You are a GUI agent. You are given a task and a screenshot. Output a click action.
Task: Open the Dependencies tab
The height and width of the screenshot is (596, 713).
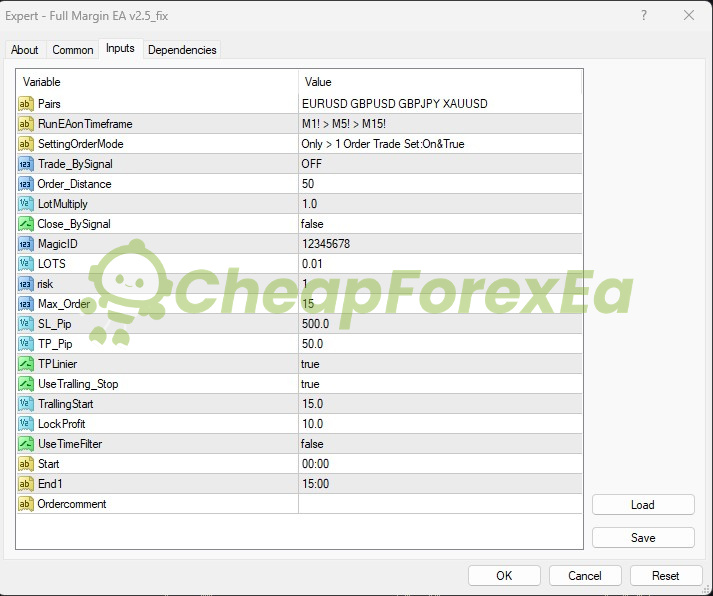coord(182,50)
